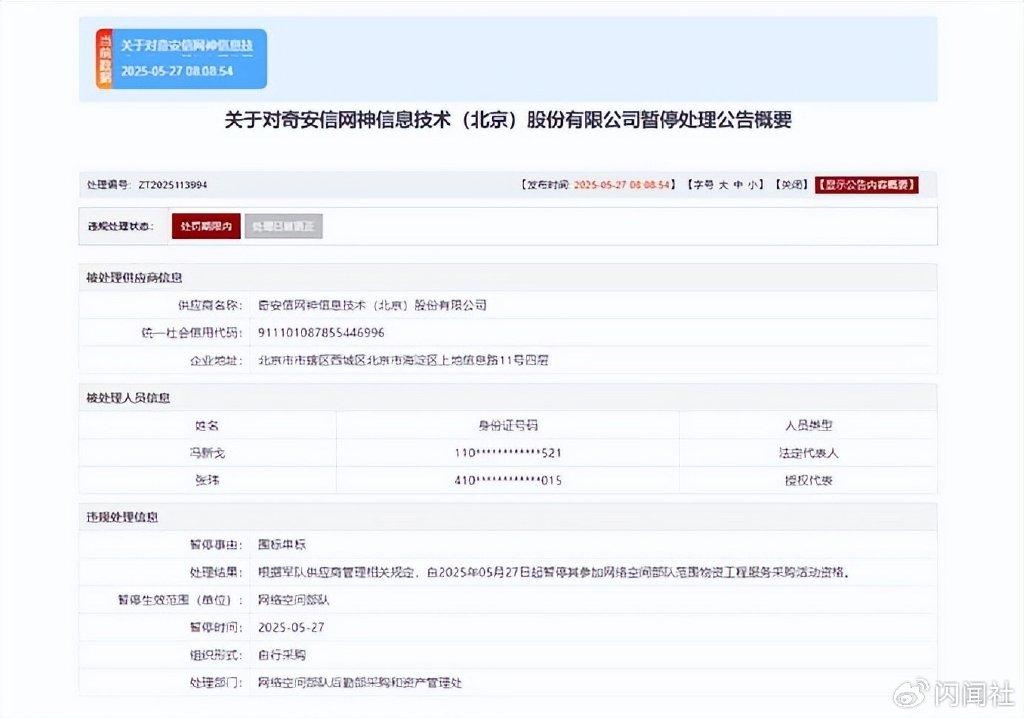
Task: Click the first name cell in the 法定代表人 row
Action: [207, 453]
